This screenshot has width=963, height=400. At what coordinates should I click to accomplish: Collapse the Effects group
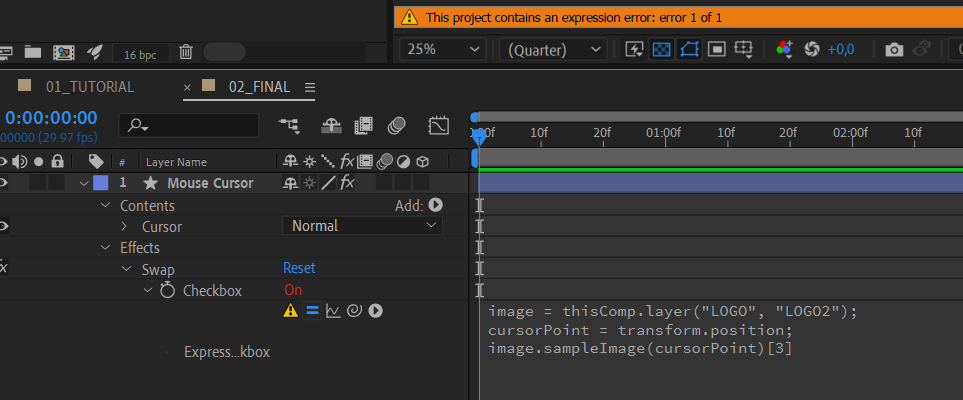105,248
